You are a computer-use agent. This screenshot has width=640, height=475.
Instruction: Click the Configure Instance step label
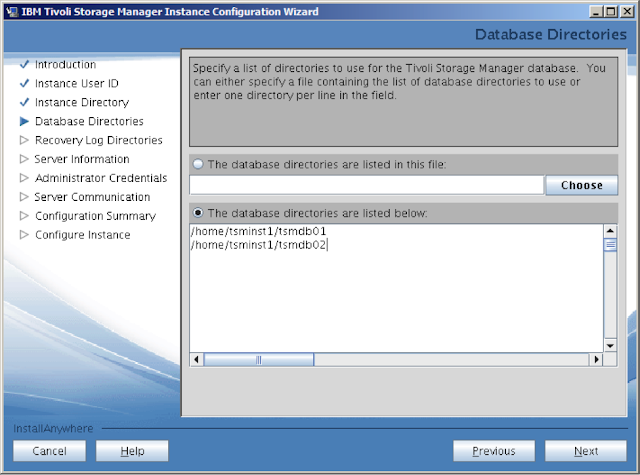coord(83,235)
